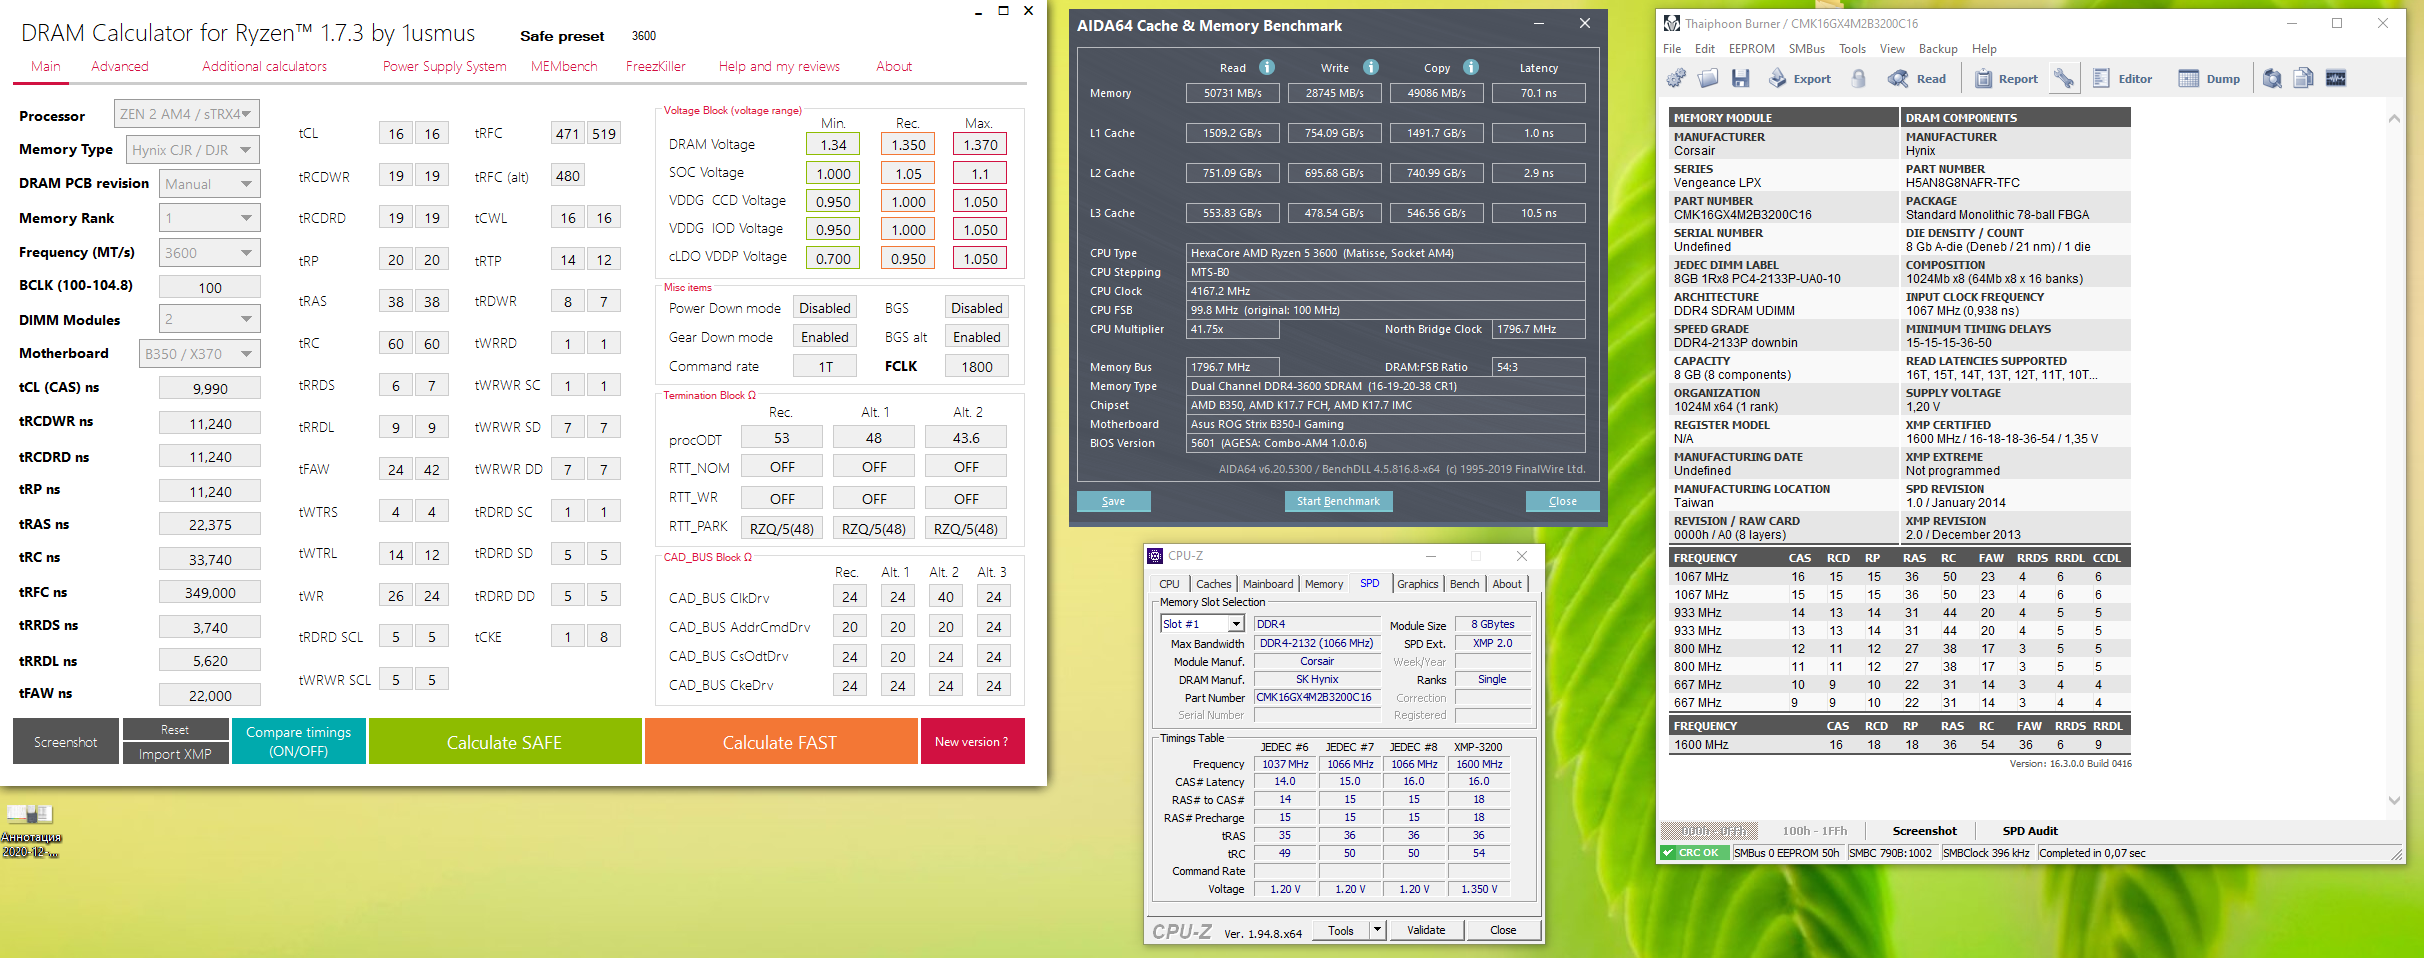Click the CPU-Z title bar chip icon
The height and width of the screenshot is (958, 2424).
[1155, 555]
